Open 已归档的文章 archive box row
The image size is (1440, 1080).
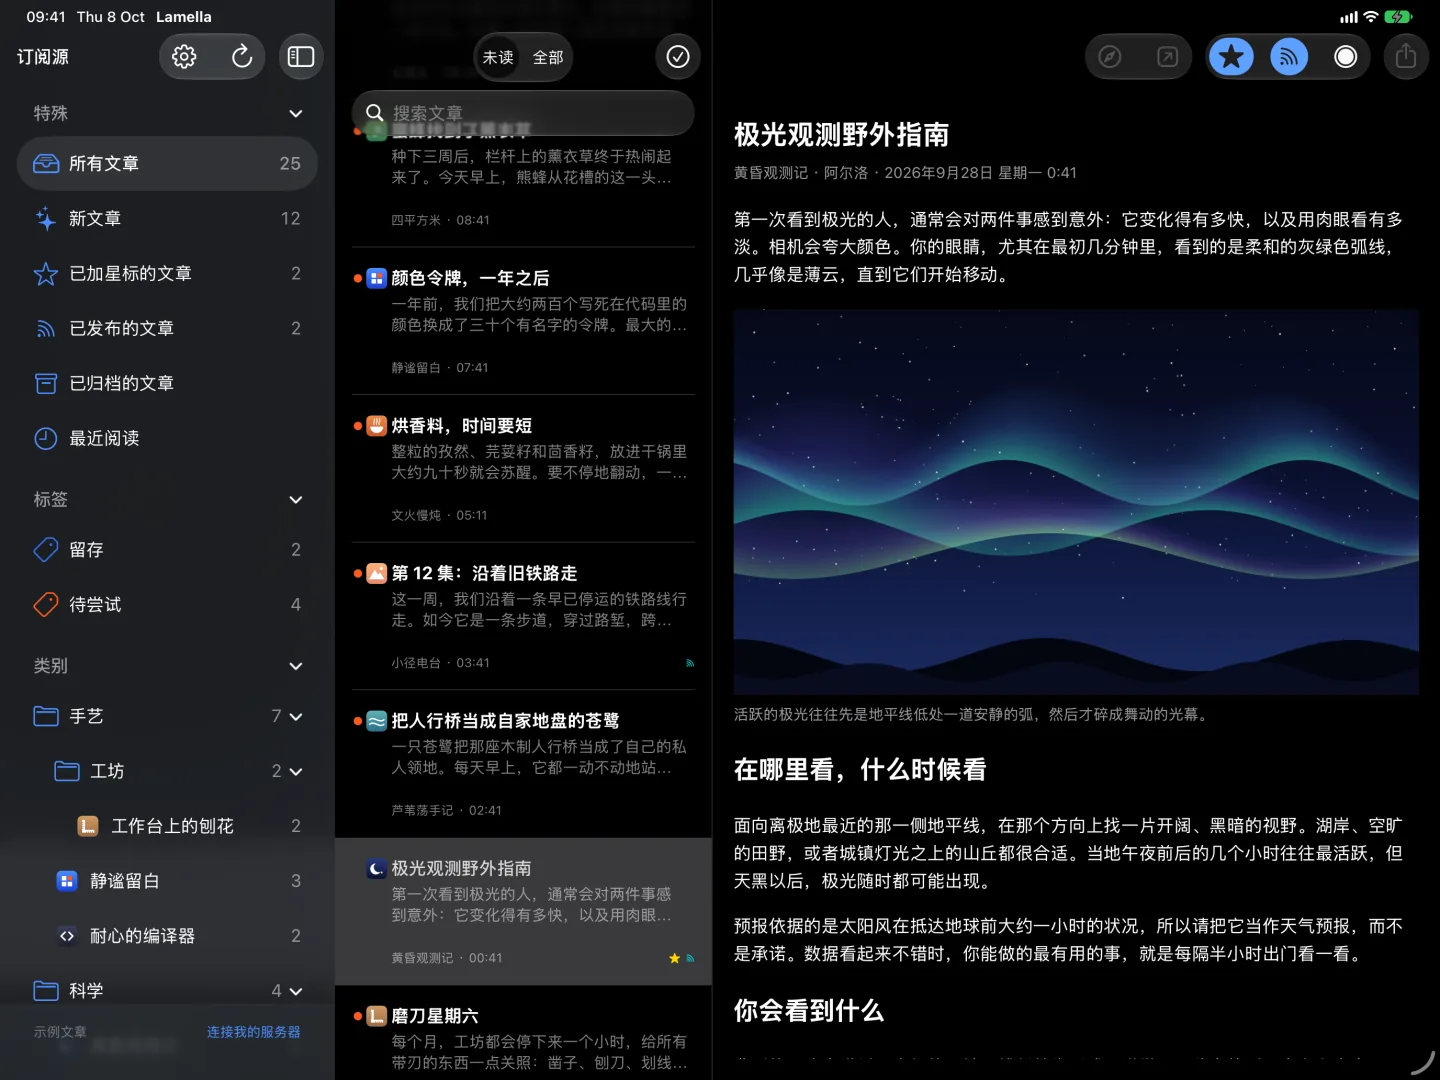(167, 383)
